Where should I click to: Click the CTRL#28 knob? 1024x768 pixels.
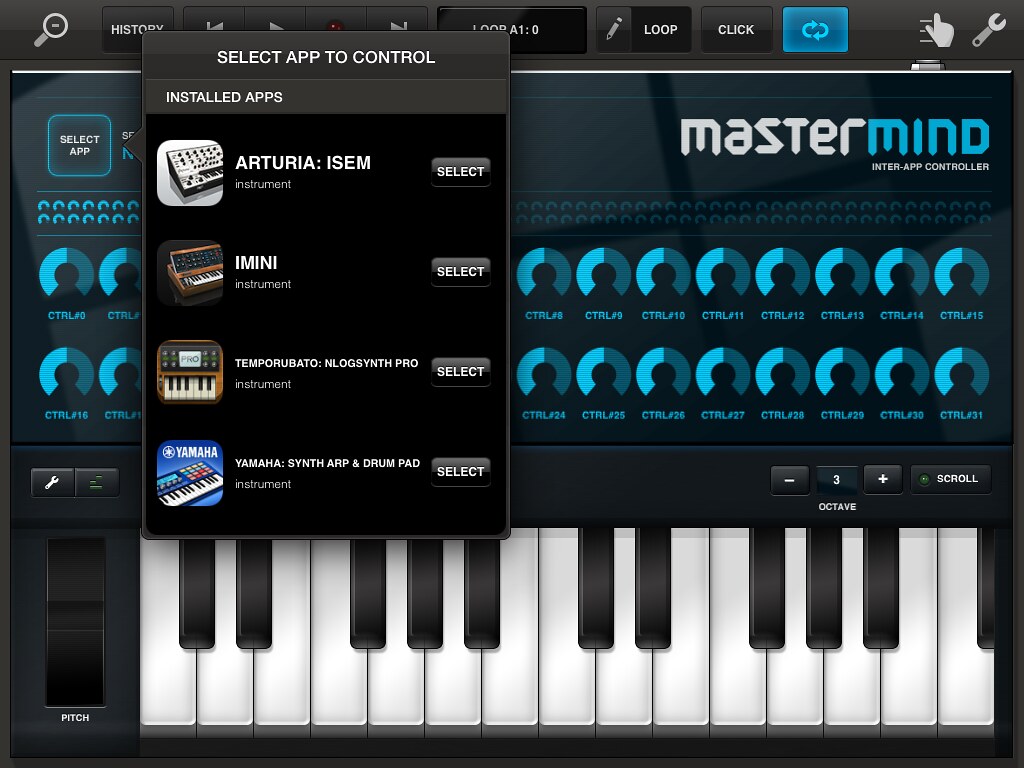coord(782,374)
